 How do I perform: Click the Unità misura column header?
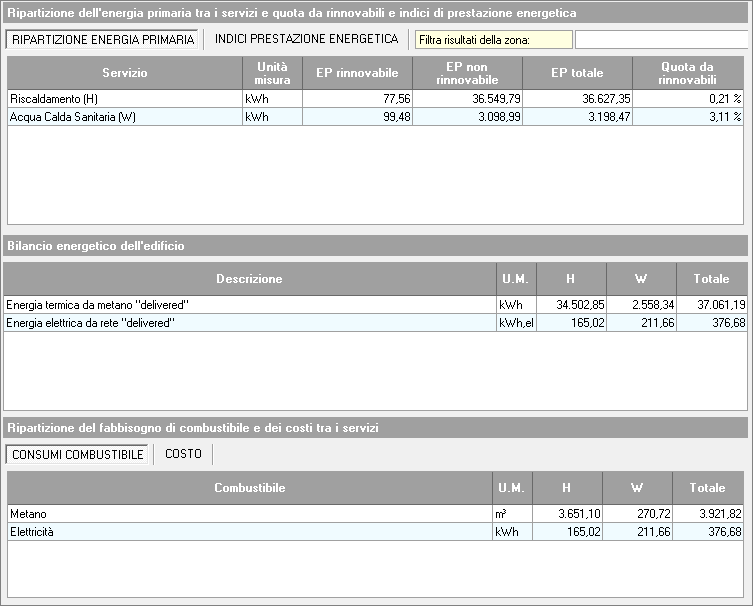[x=272, y=73]
